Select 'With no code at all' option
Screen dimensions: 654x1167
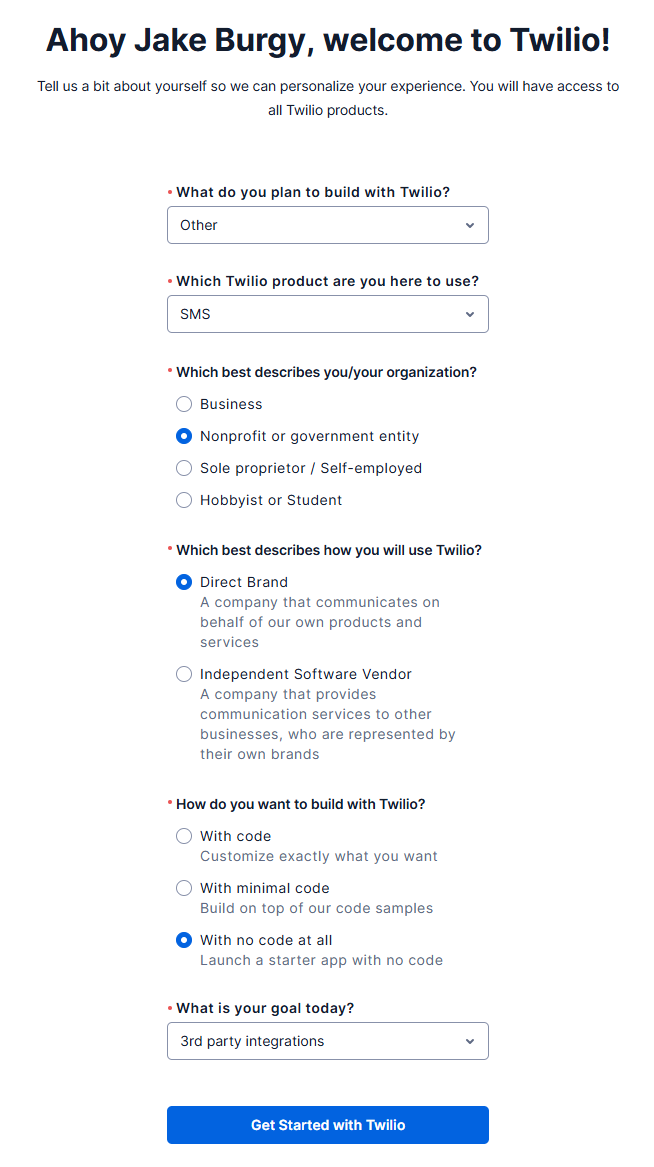[184, 940]
